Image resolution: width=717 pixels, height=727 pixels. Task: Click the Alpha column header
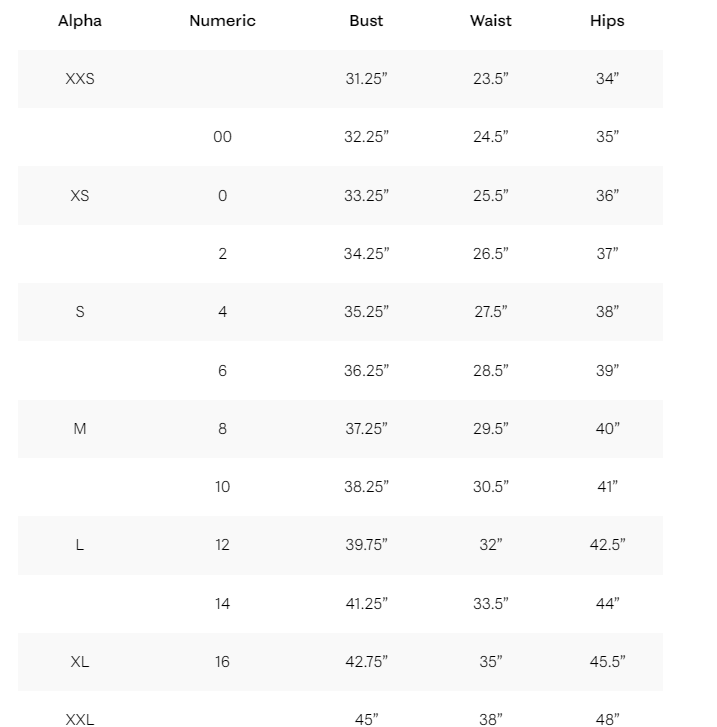coord(80,21)
